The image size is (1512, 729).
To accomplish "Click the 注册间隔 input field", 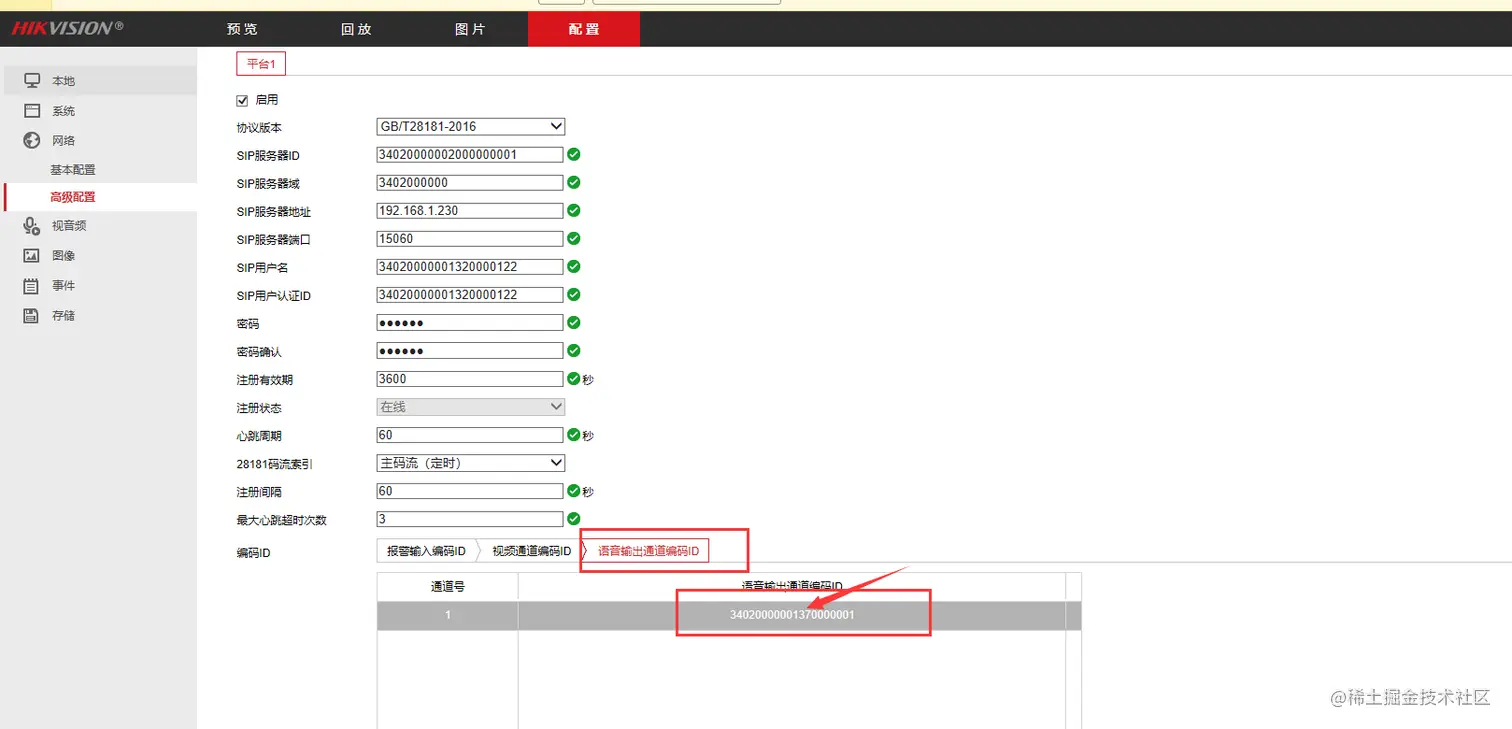I will pos(470,491).
